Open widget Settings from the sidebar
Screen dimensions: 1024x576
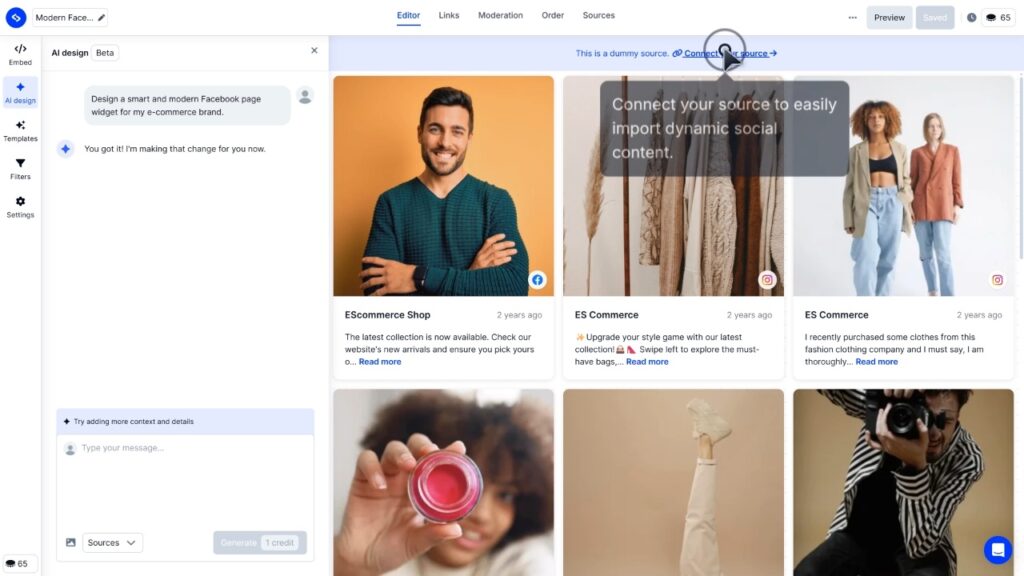point(20,207)
